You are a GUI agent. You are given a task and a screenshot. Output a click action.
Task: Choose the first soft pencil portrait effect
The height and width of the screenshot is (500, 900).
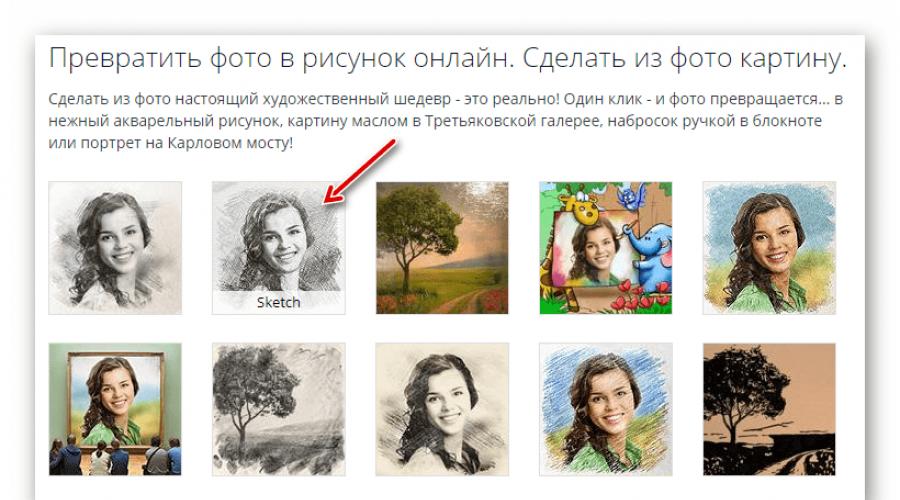pyautogui.click(x=115, y=248)
